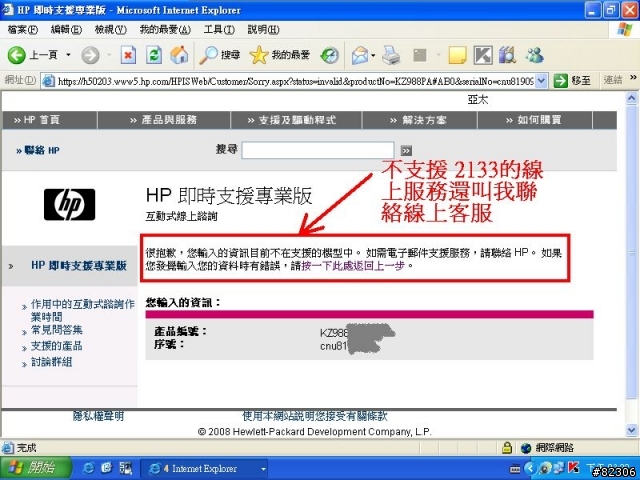
Task: Click the 網際網路 zone status icon
Action: click(526, 448)
